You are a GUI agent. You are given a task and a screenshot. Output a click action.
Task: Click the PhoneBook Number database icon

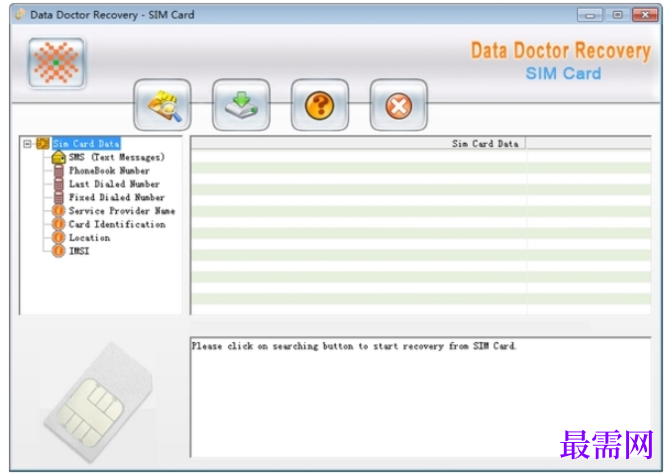tap(59, 171)
